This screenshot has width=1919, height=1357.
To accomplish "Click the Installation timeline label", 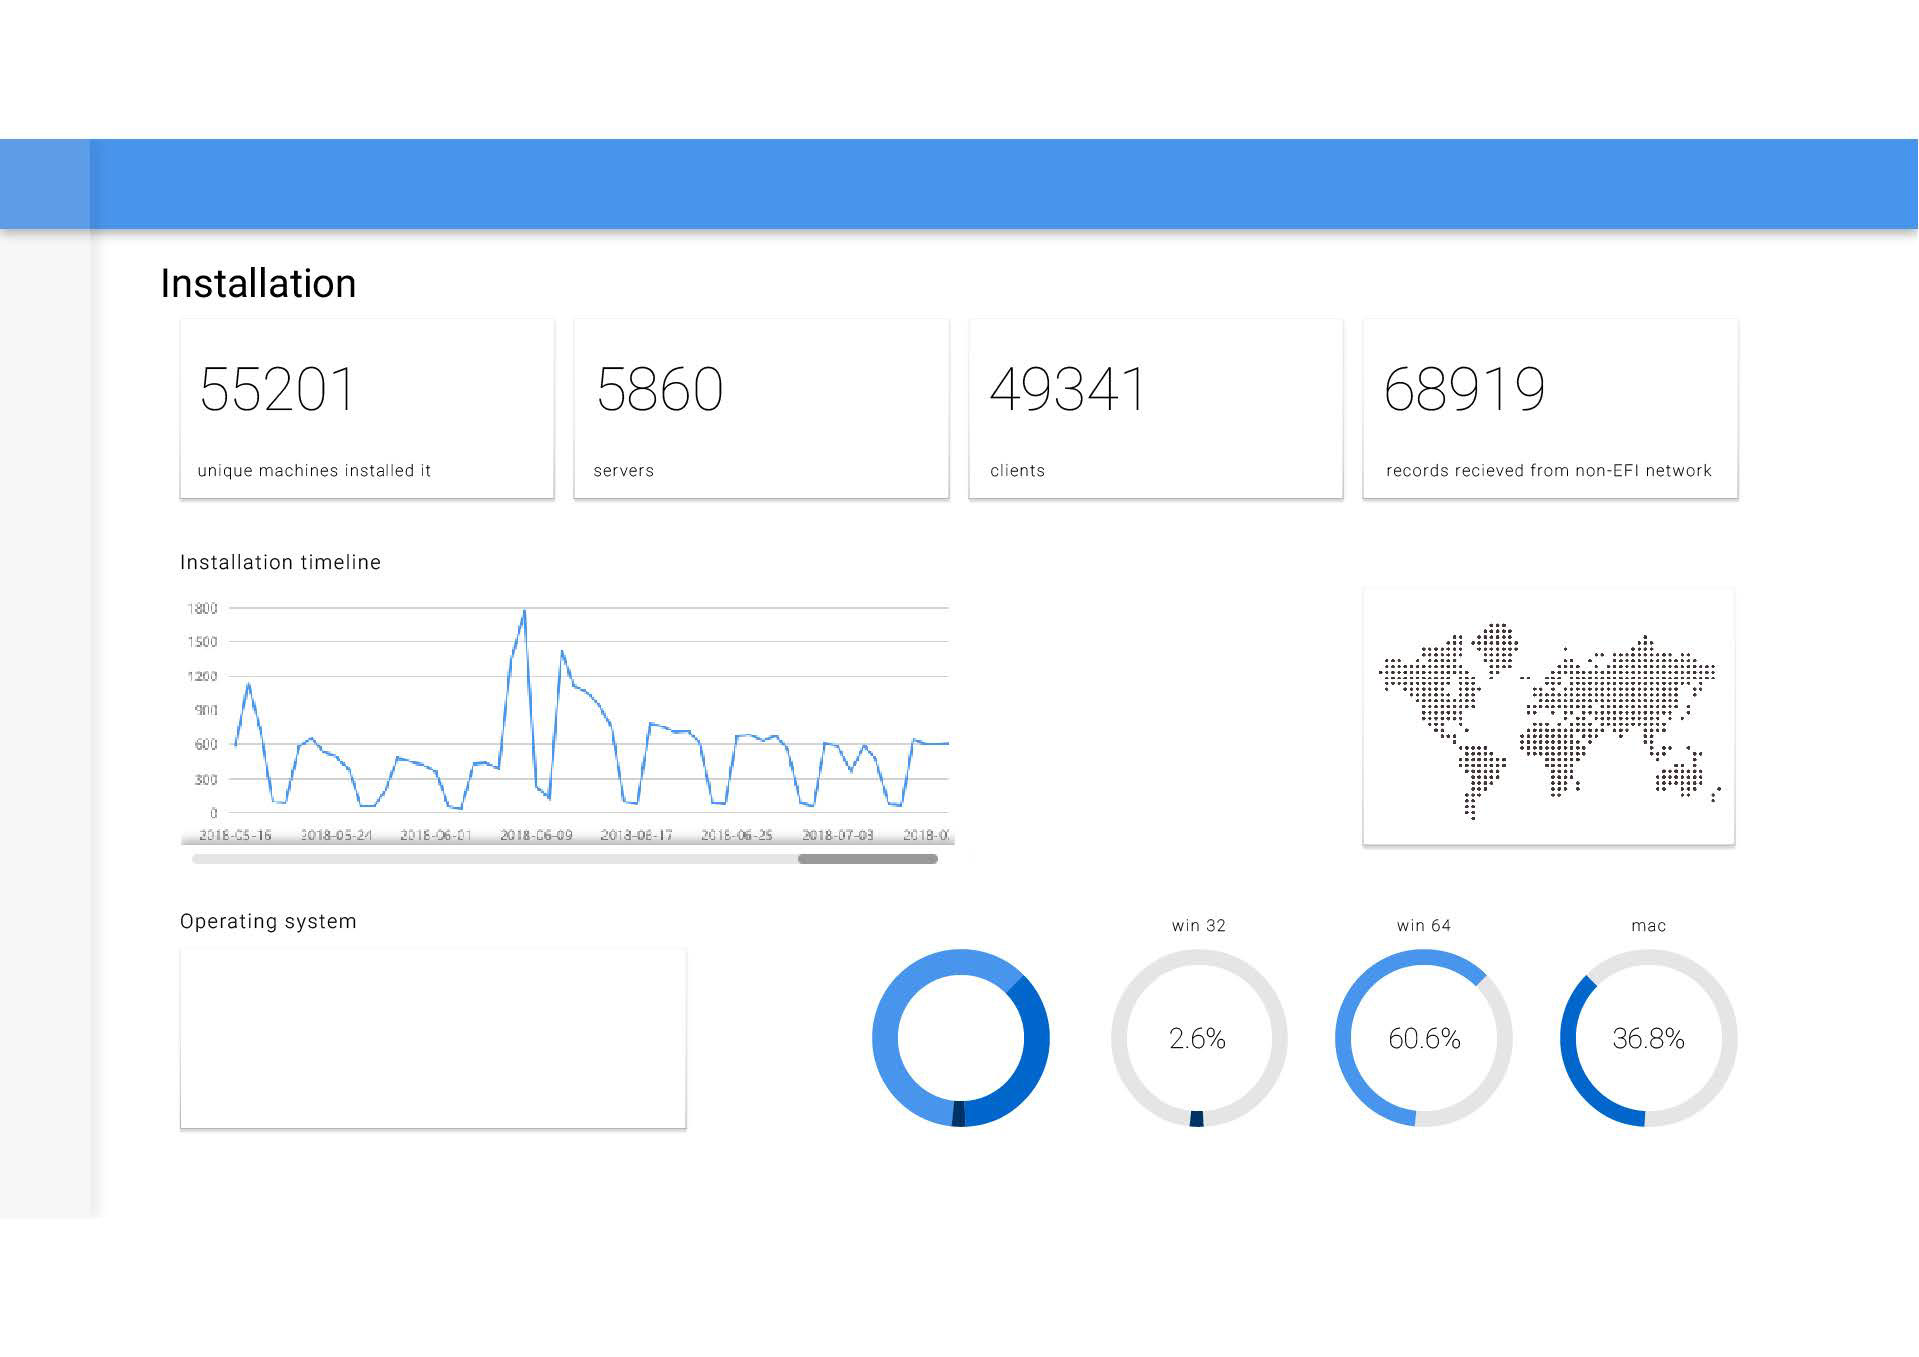I will coord(280,562).
